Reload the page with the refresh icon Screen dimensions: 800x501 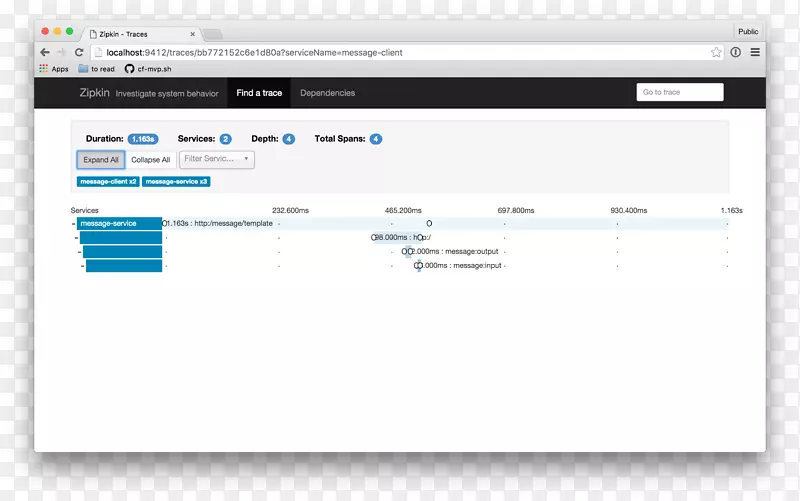[x=79, y=52]
